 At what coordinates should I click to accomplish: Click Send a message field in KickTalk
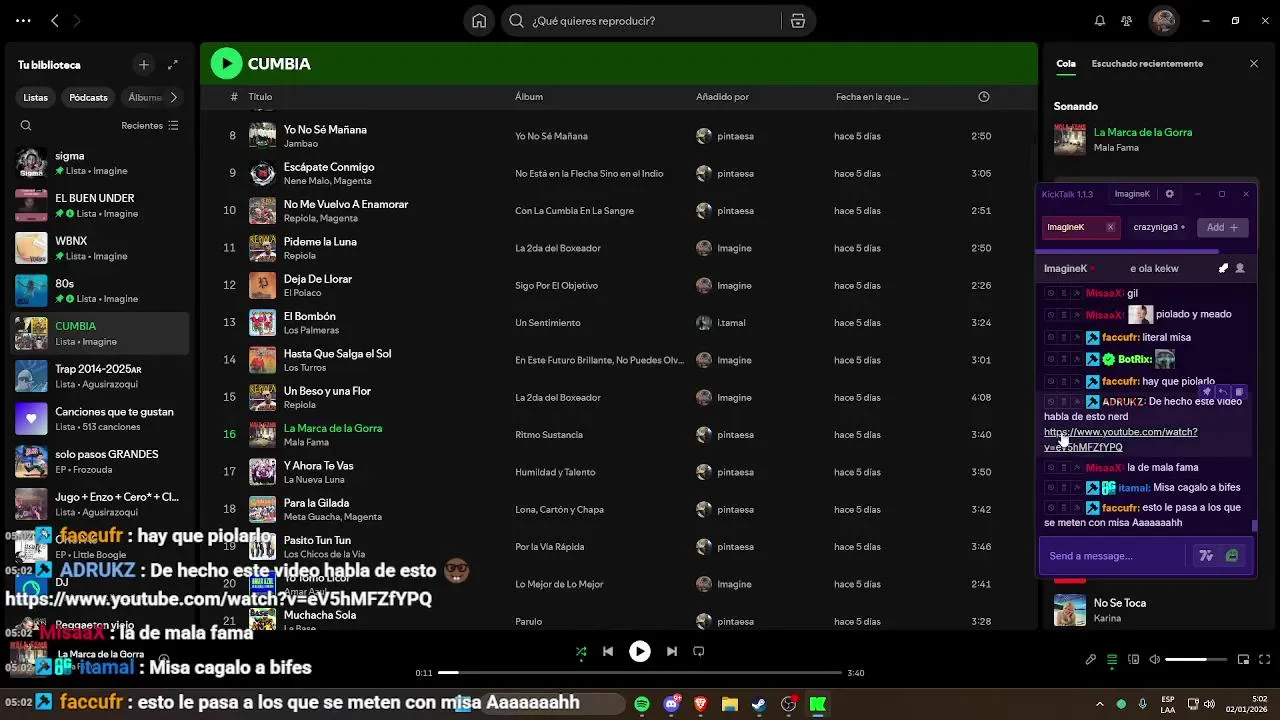1112,556
